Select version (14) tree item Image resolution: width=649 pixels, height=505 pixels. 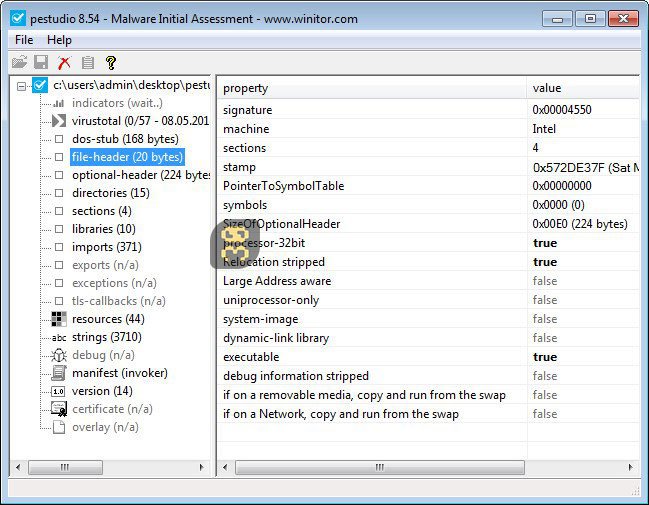coord(102,391)
